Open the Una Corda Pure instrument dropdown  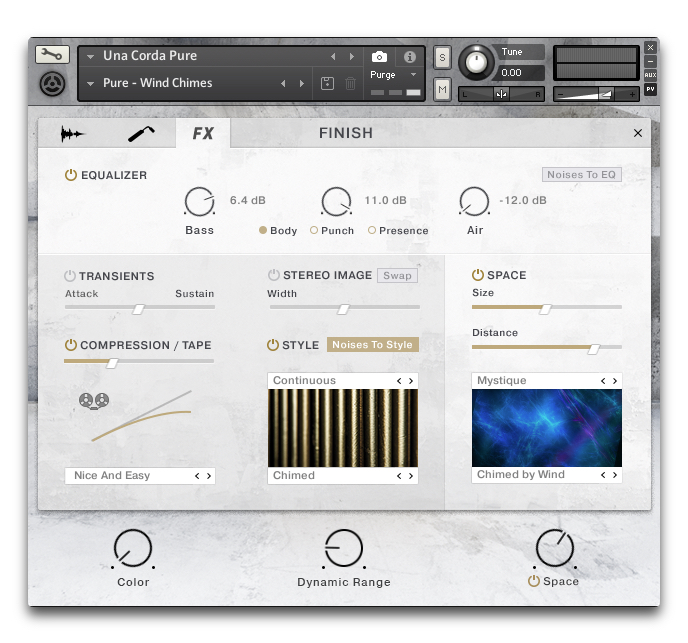pyautogui.click(x=90, y=57)
